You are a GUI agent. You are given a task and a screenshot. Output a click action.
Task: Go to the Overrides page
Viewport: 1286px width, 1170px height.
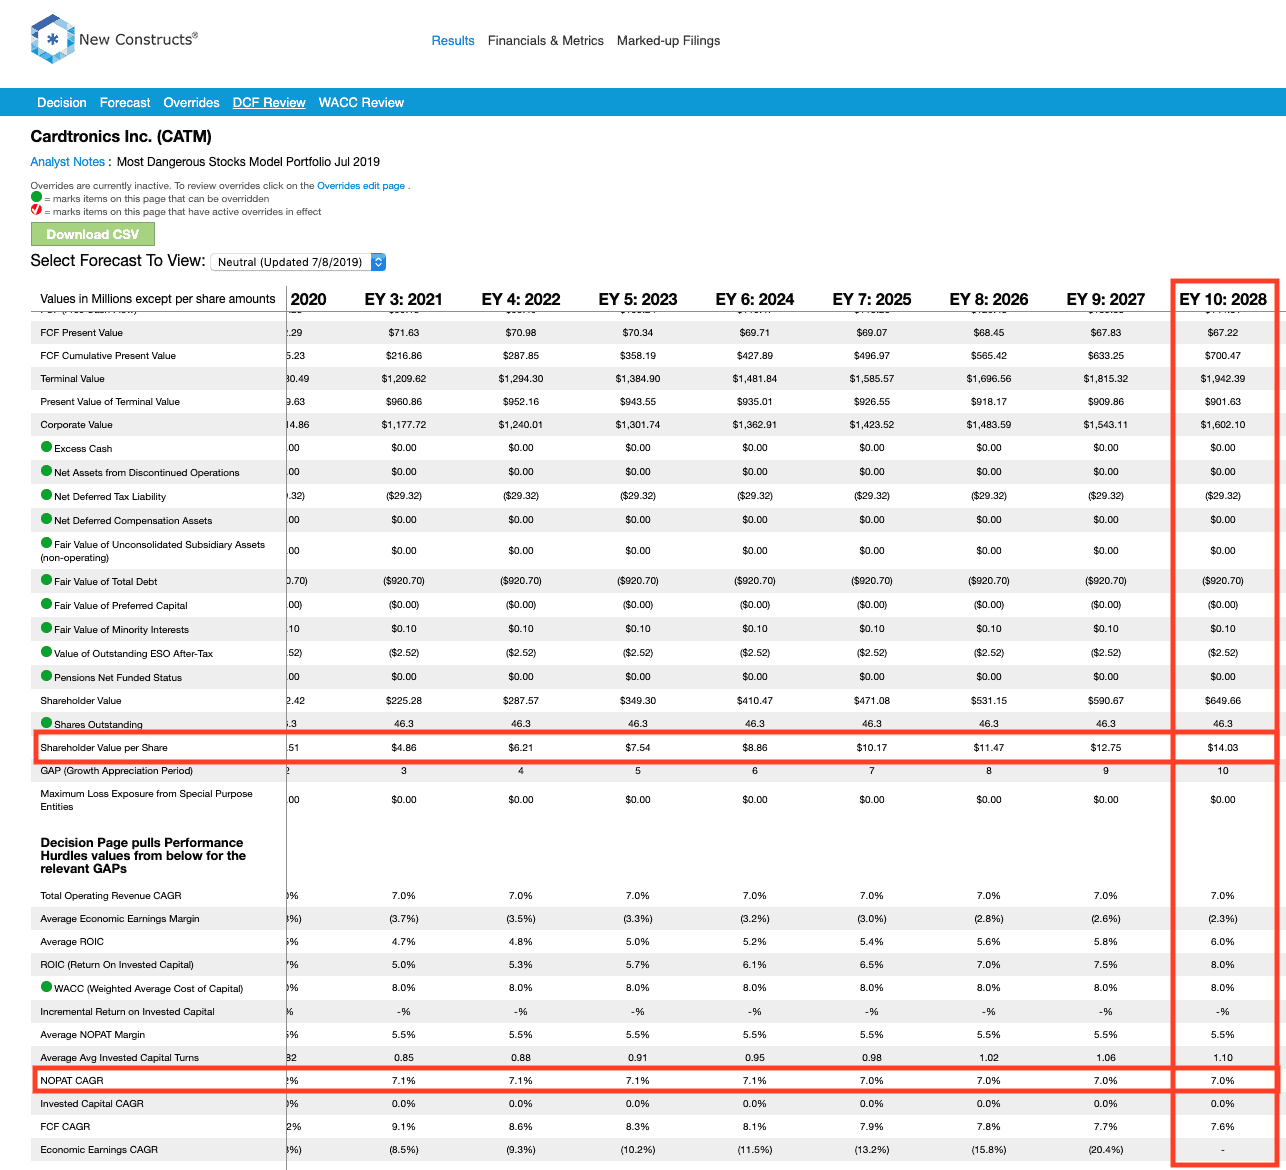coord(192,102)
